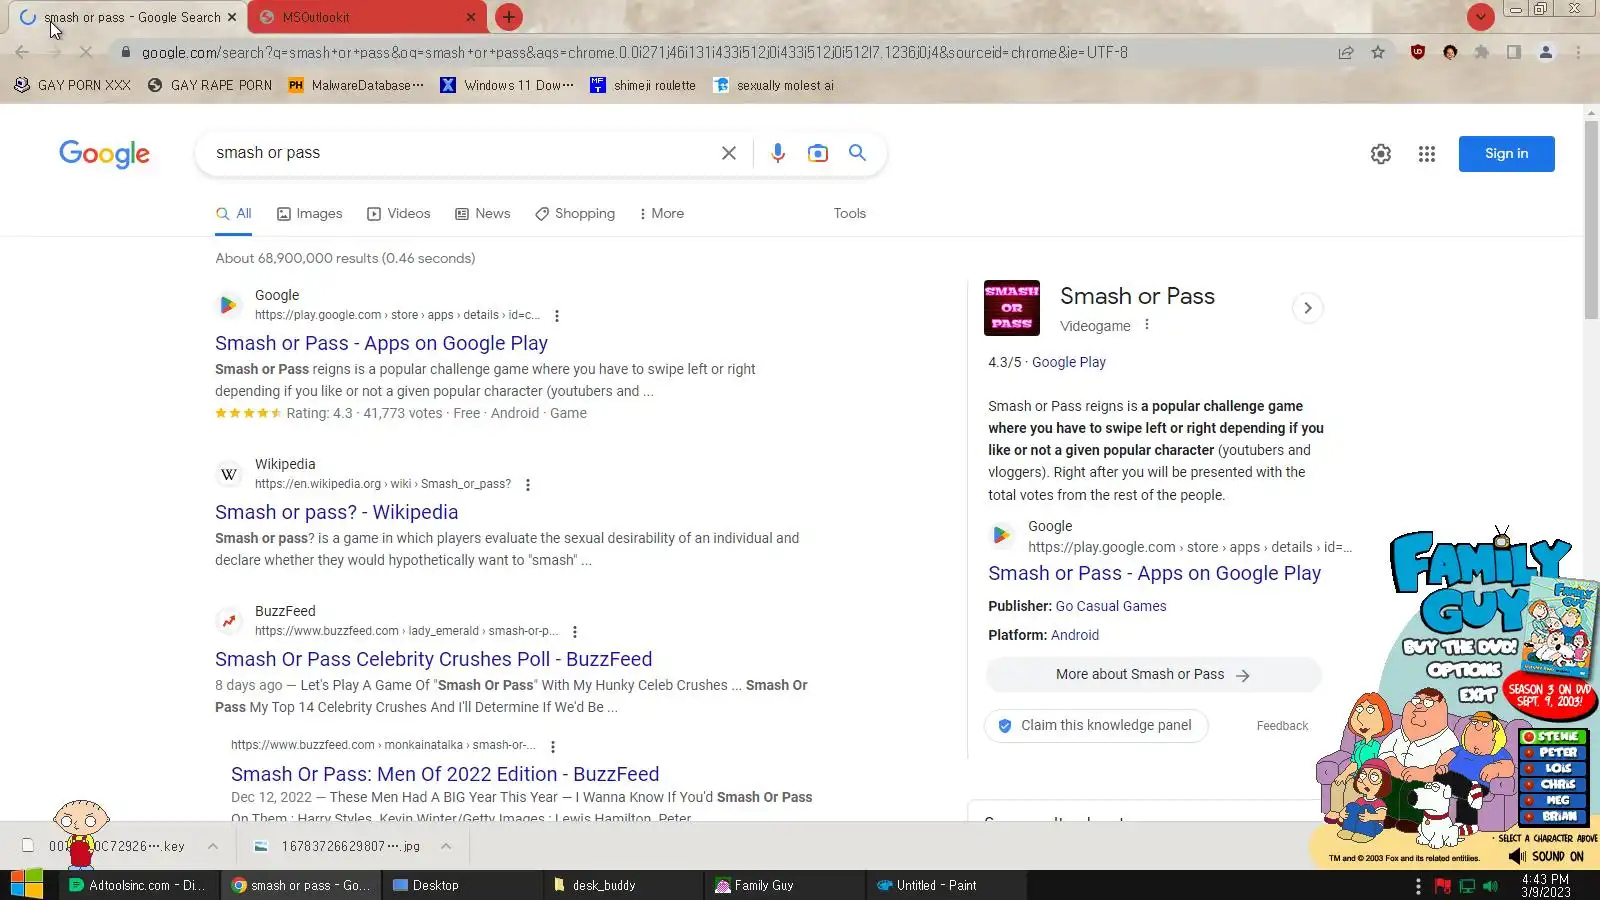The height and width of the screenshot is (900, 1600).
Task: Open Smash or Pass - Apps on Google Play result
Action: (x=381, y=344)
